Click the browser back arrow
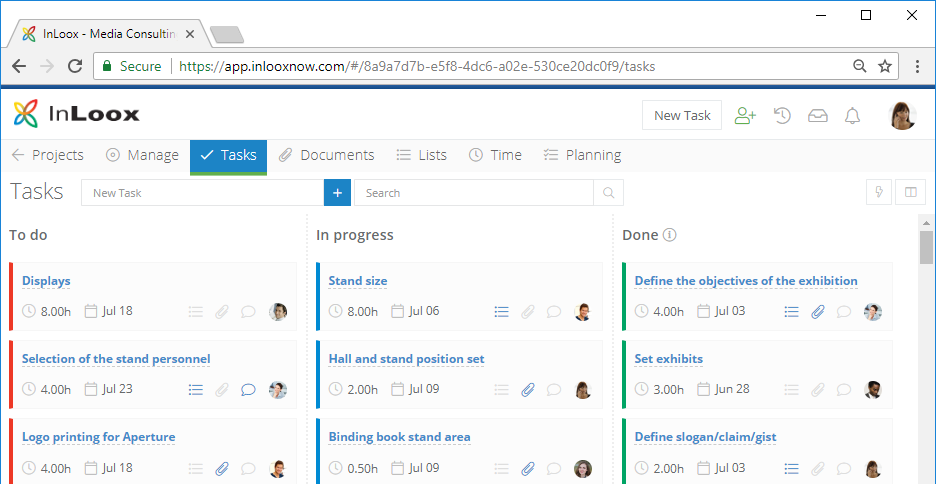The height and width of the screenshot is (484, 936). [19, 66]
